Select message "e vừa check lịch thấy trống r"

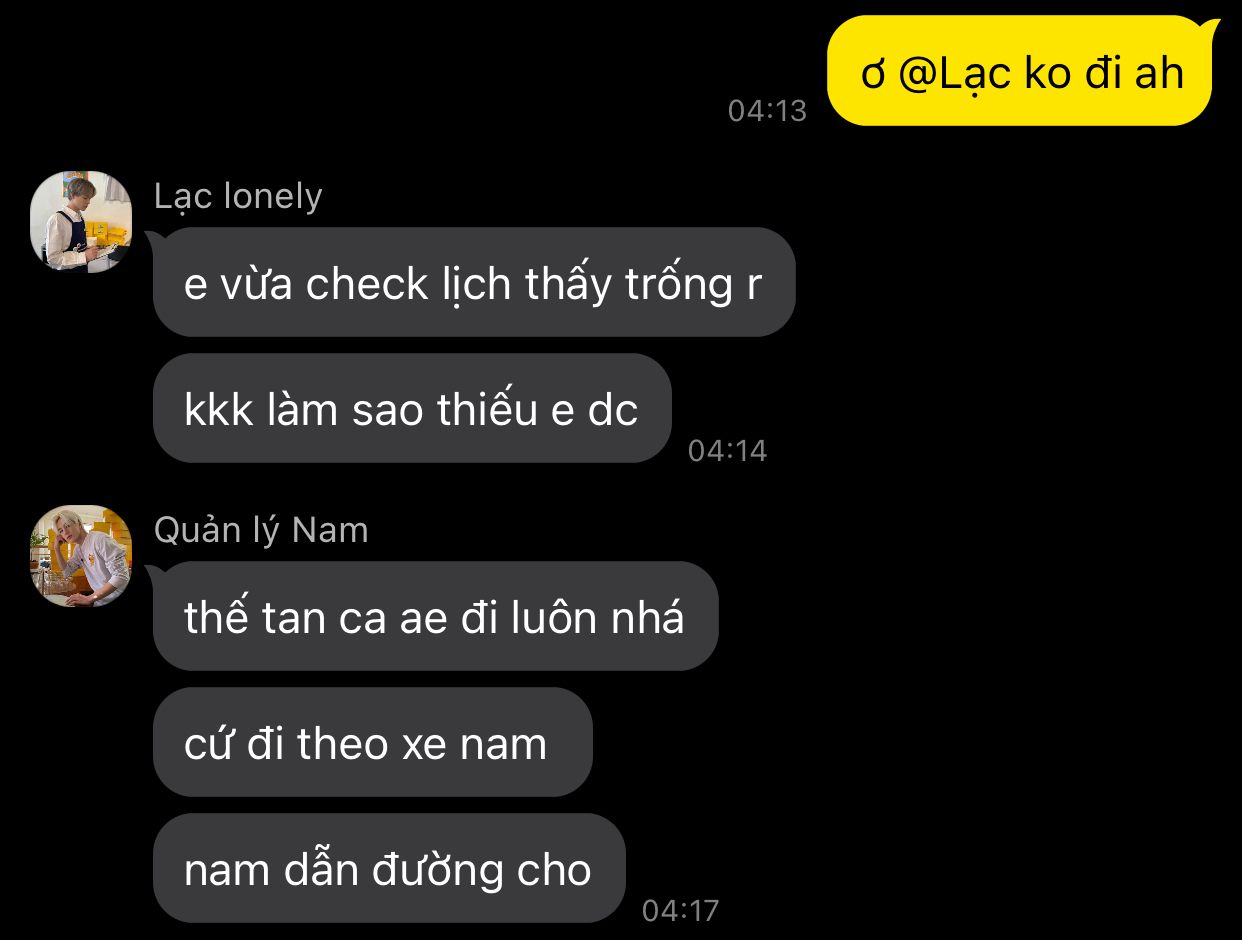click(474, 282)
